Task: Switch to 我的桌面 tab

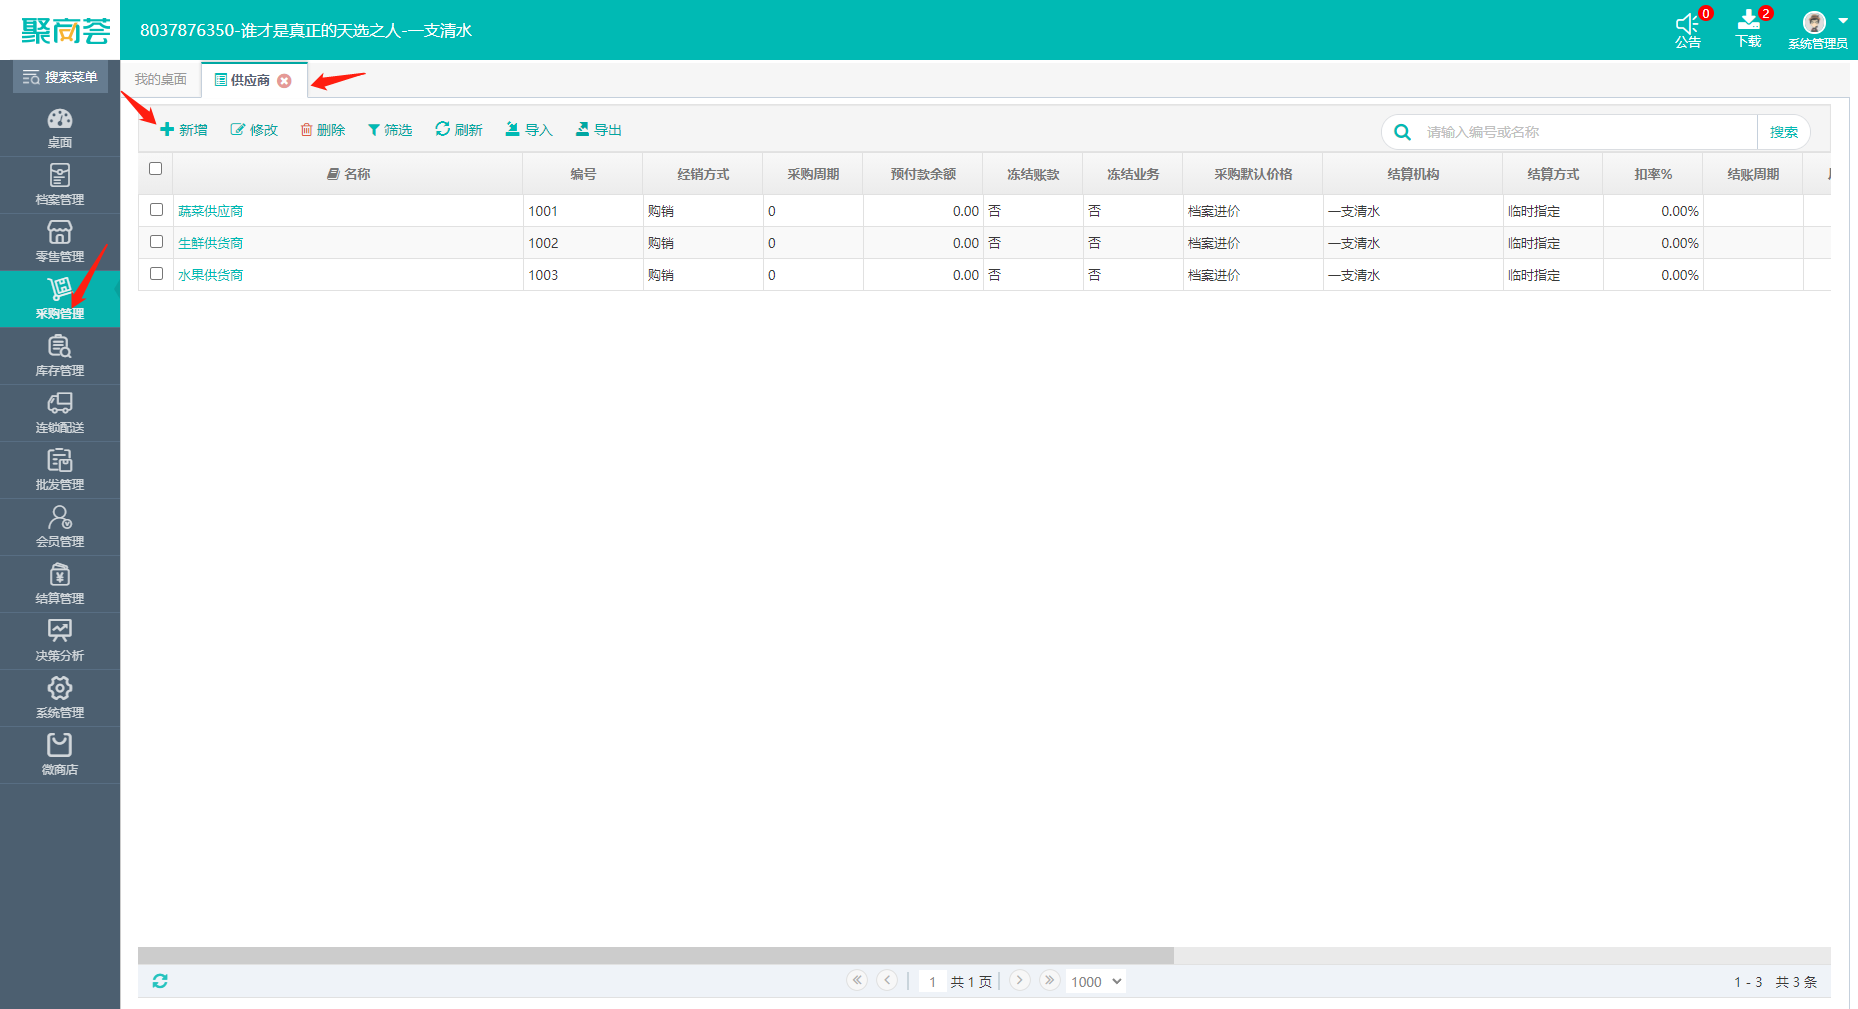Action: (x=161, y=79)
